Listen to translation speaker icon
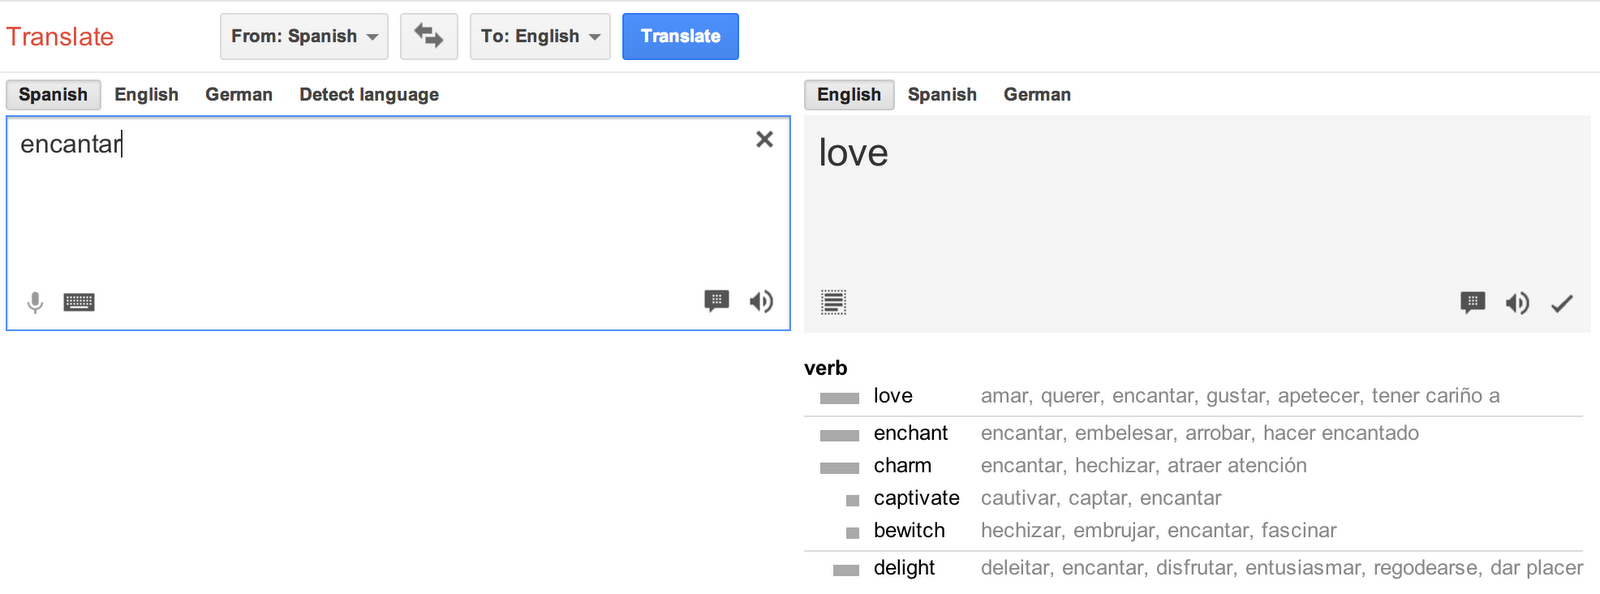Viewport: 1600px width, 594px height. tap(1517, 303)
